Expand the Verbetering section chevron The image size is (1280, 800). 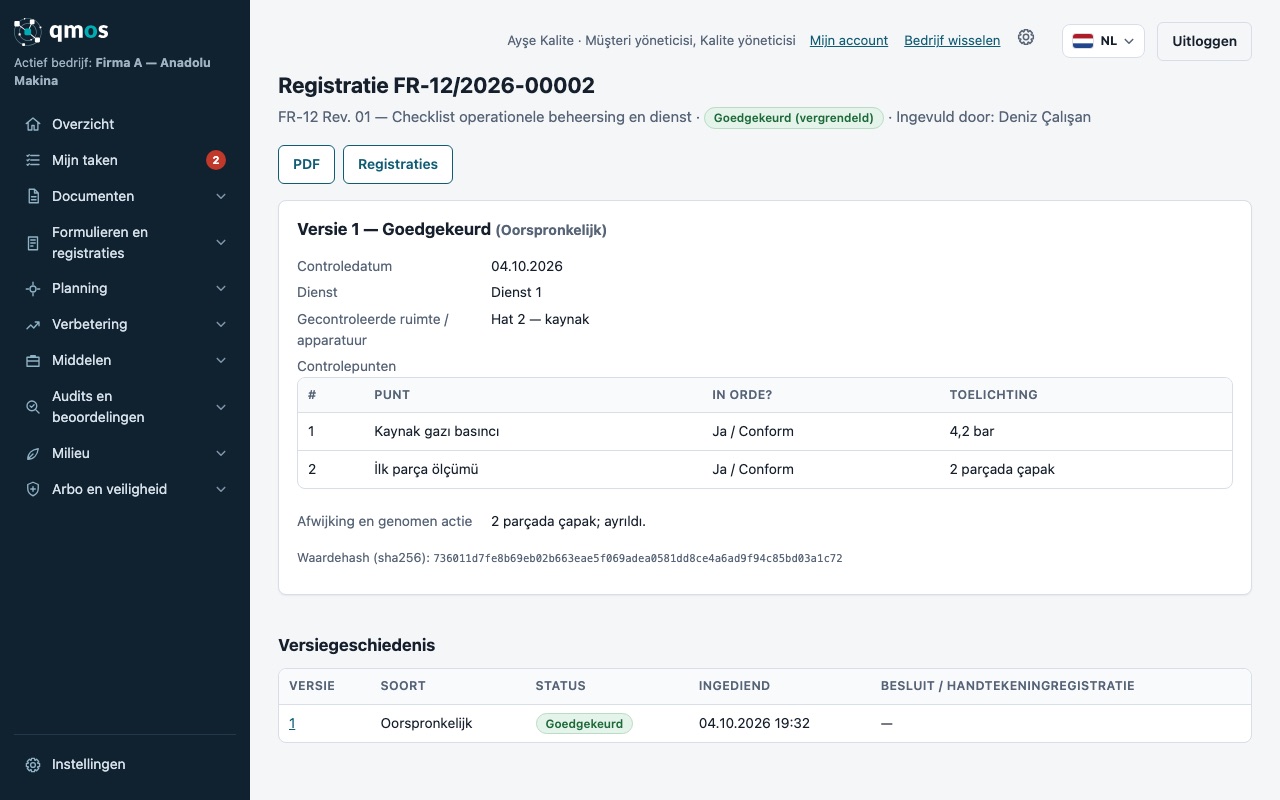coord(221,324)
